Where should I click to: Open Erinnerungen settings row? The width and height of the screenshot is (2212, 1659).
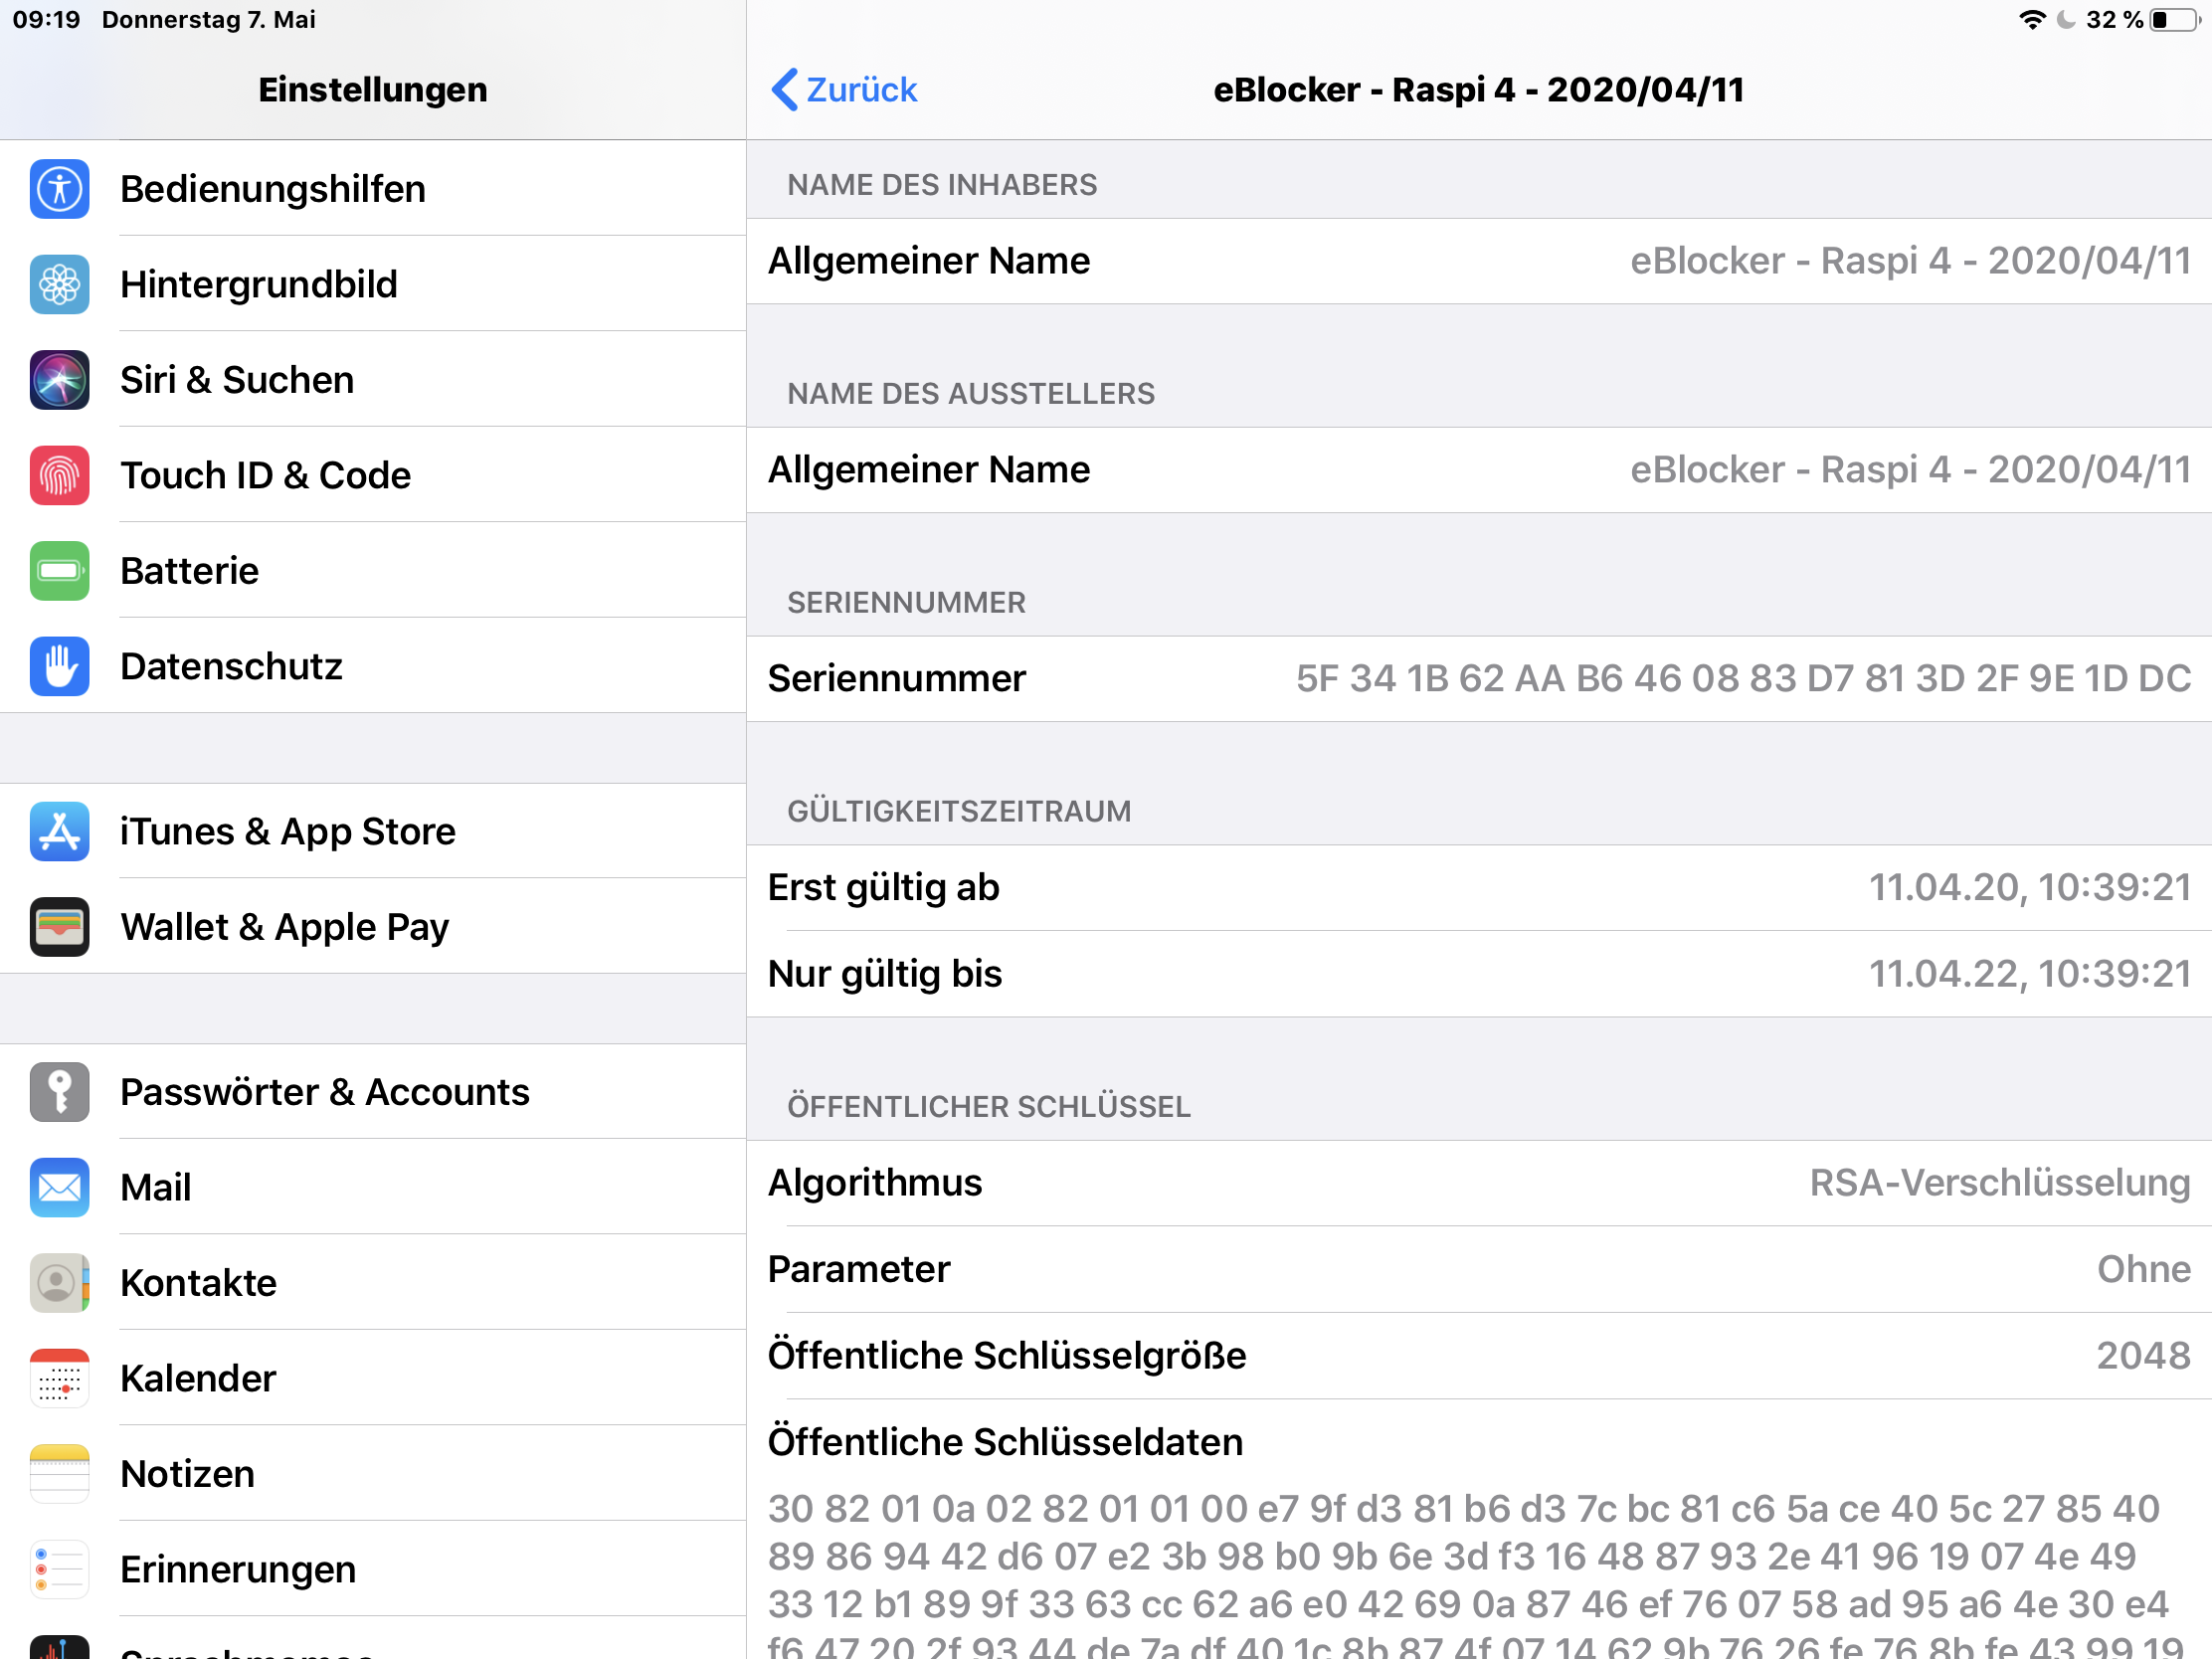point(373,1569)
